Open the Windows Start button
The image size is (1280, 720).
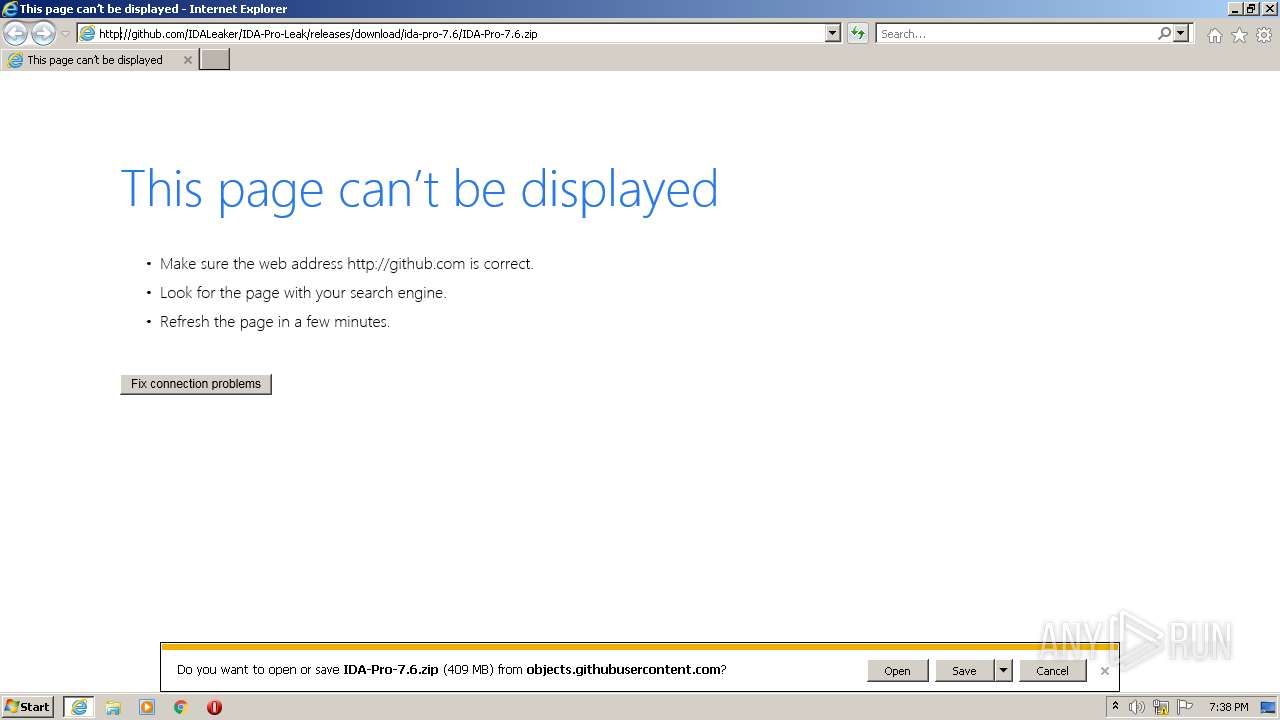click(x=28, y=707)
